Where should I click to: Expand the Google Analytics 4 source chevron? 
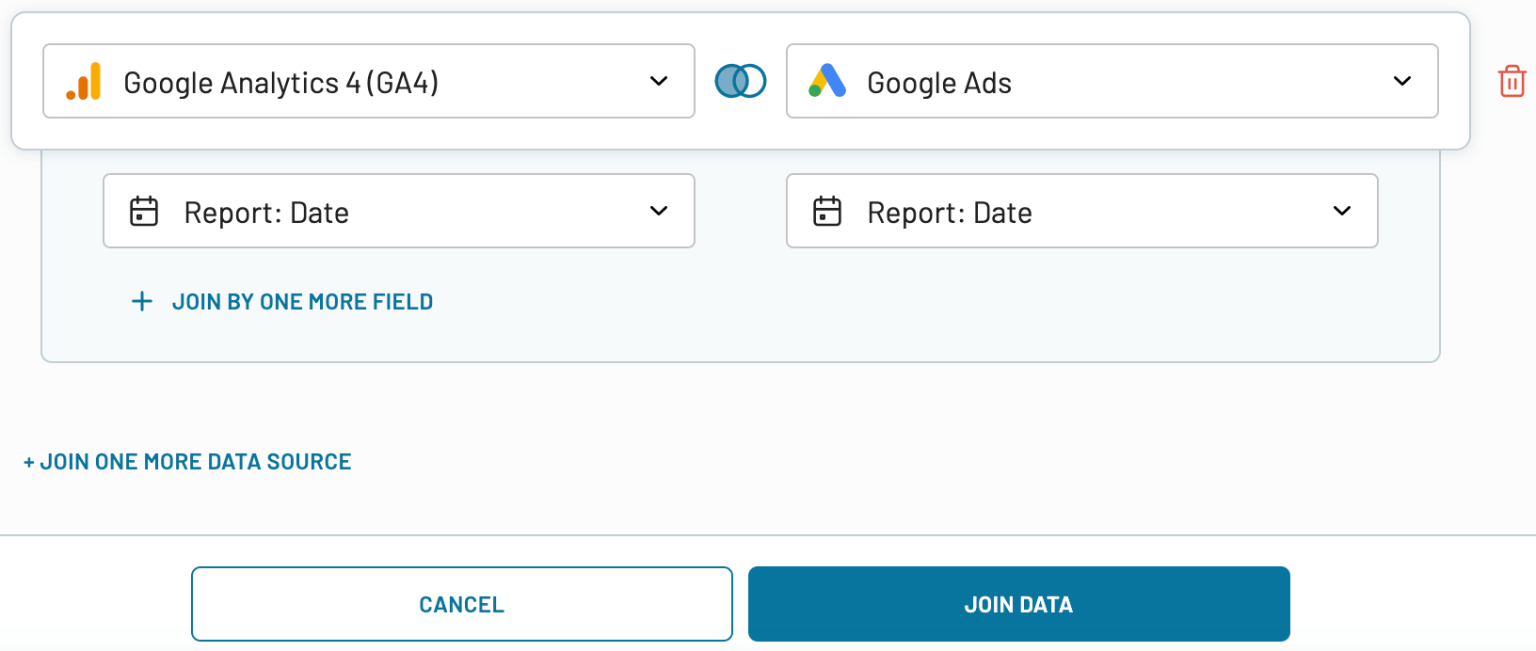point(659,81)
